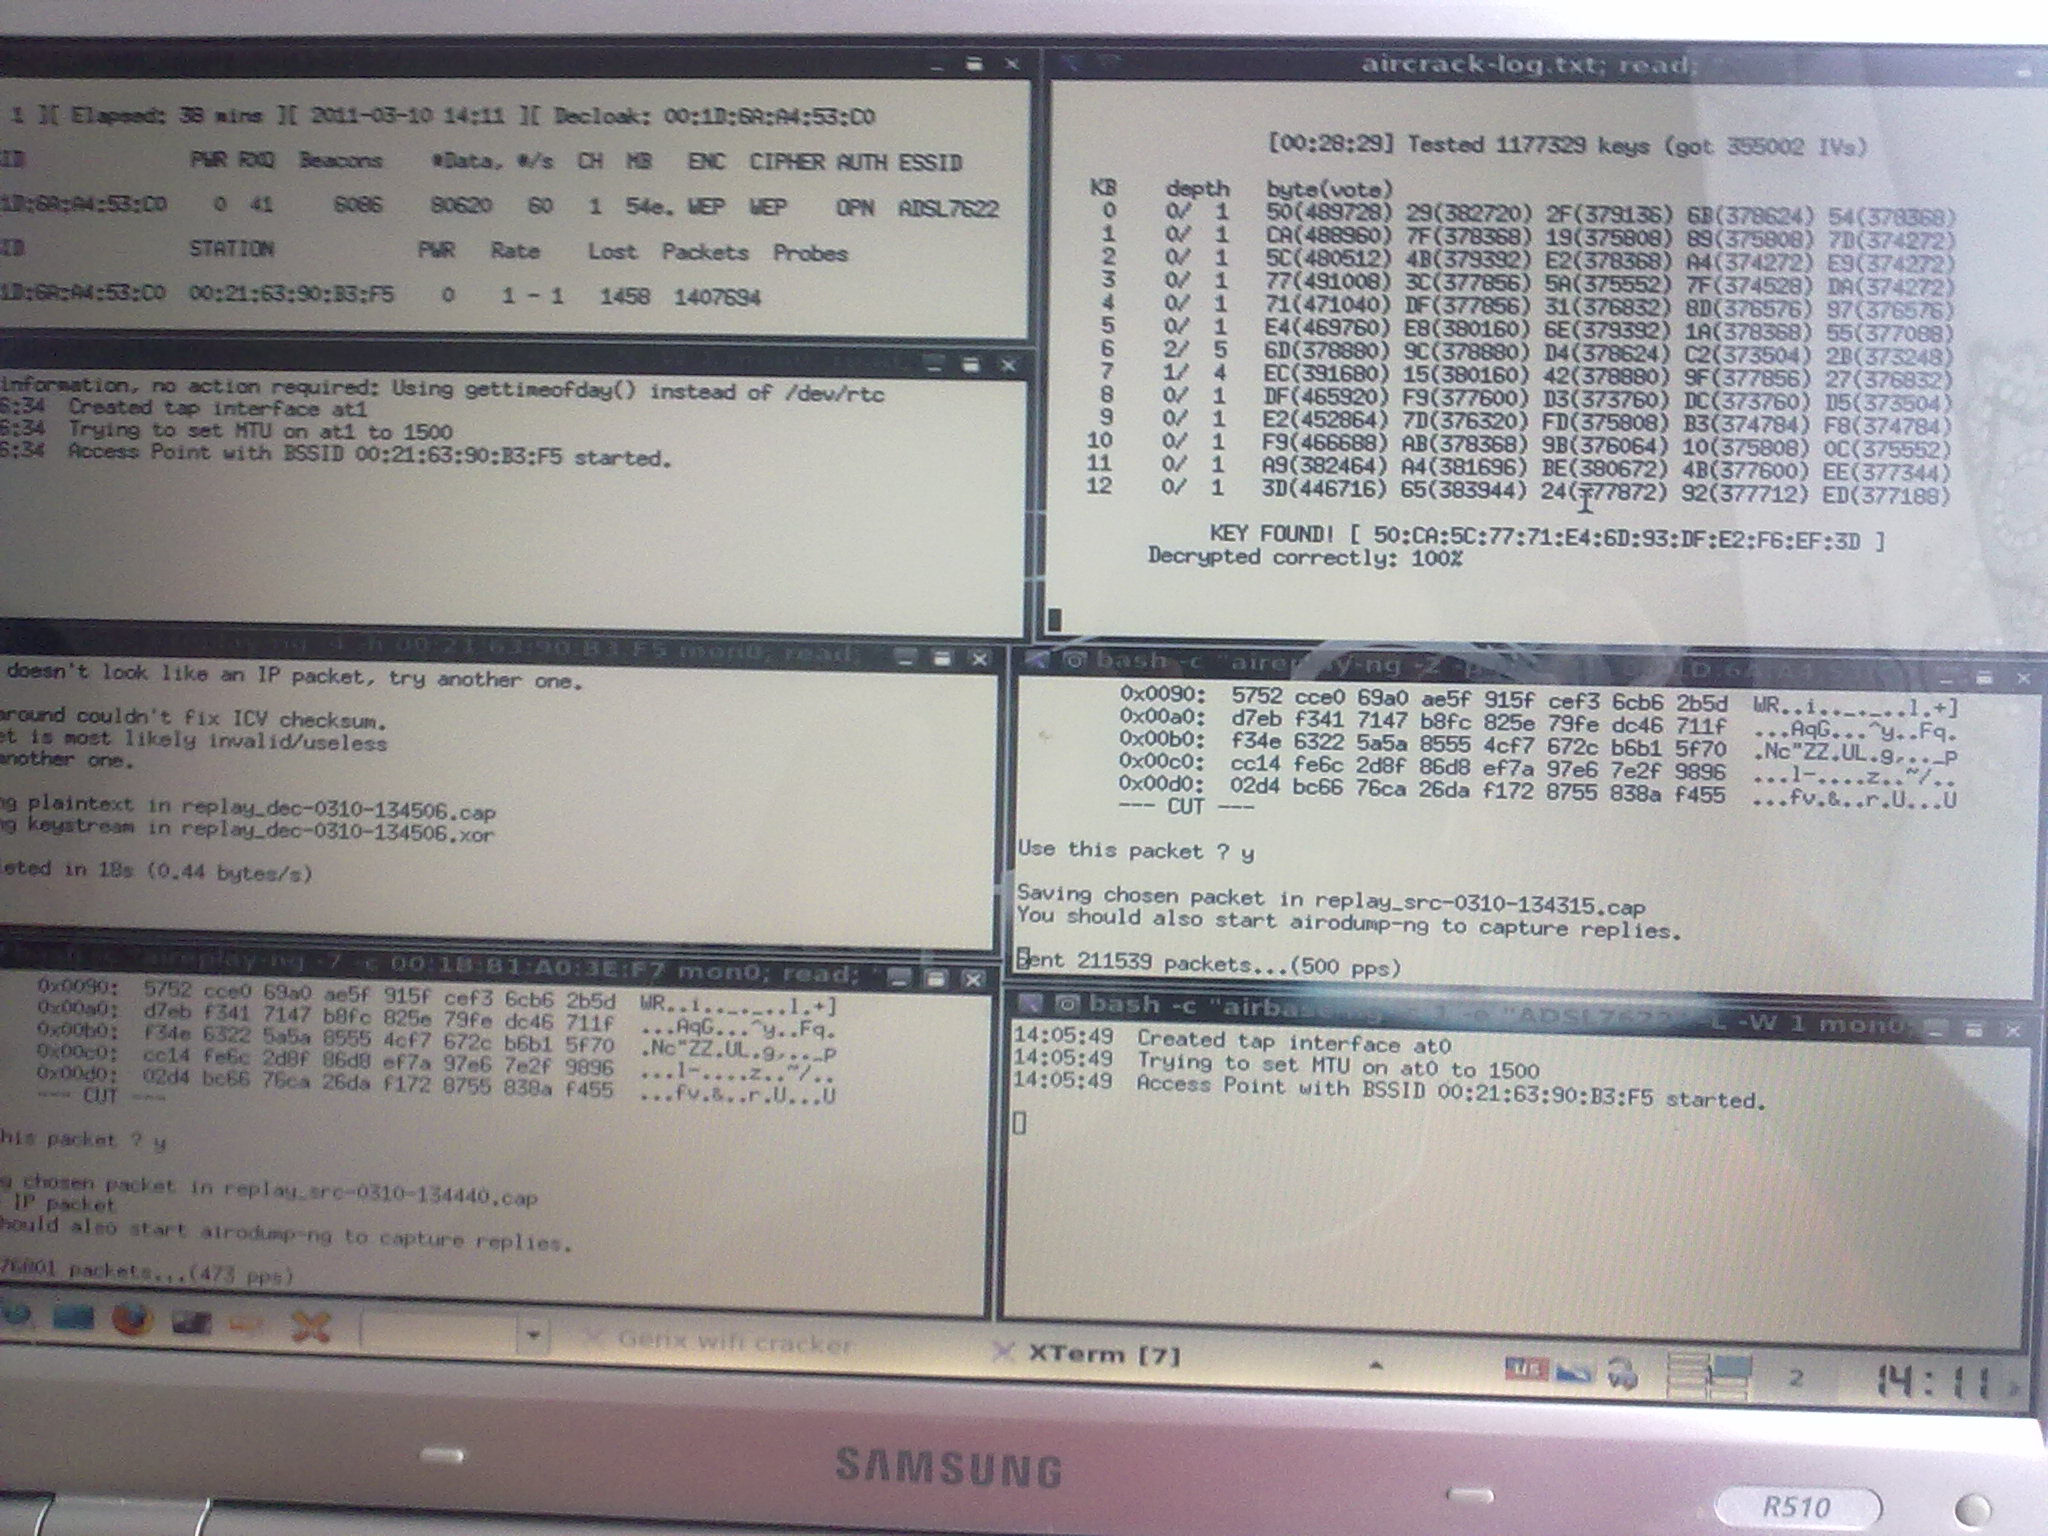
Task: Minimize the terminal showing 'Created tap interface at1'
Action: [933, 363]
